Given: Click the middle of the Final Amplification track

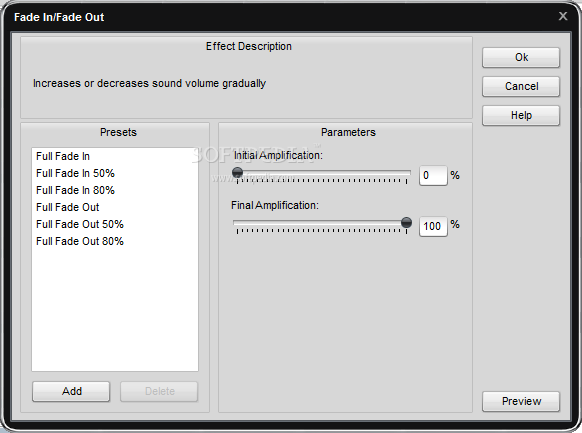Looking at the screenshot, I should (322, 223).
